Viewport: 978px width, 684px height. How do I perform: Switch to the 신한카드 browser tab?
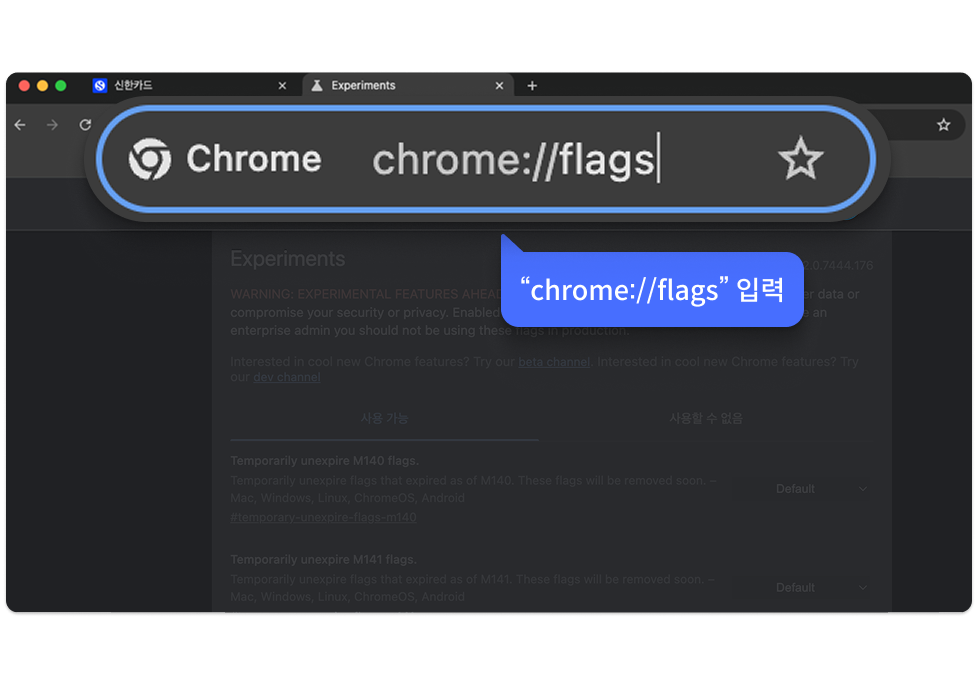pyautogui.click(x=160, y=86)
